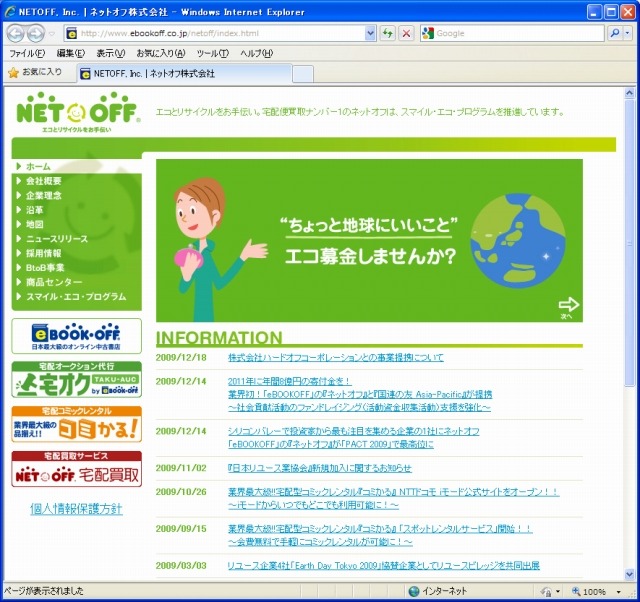Click the 2009/11/02 date text
640x602 pixels.
[181, 468]
